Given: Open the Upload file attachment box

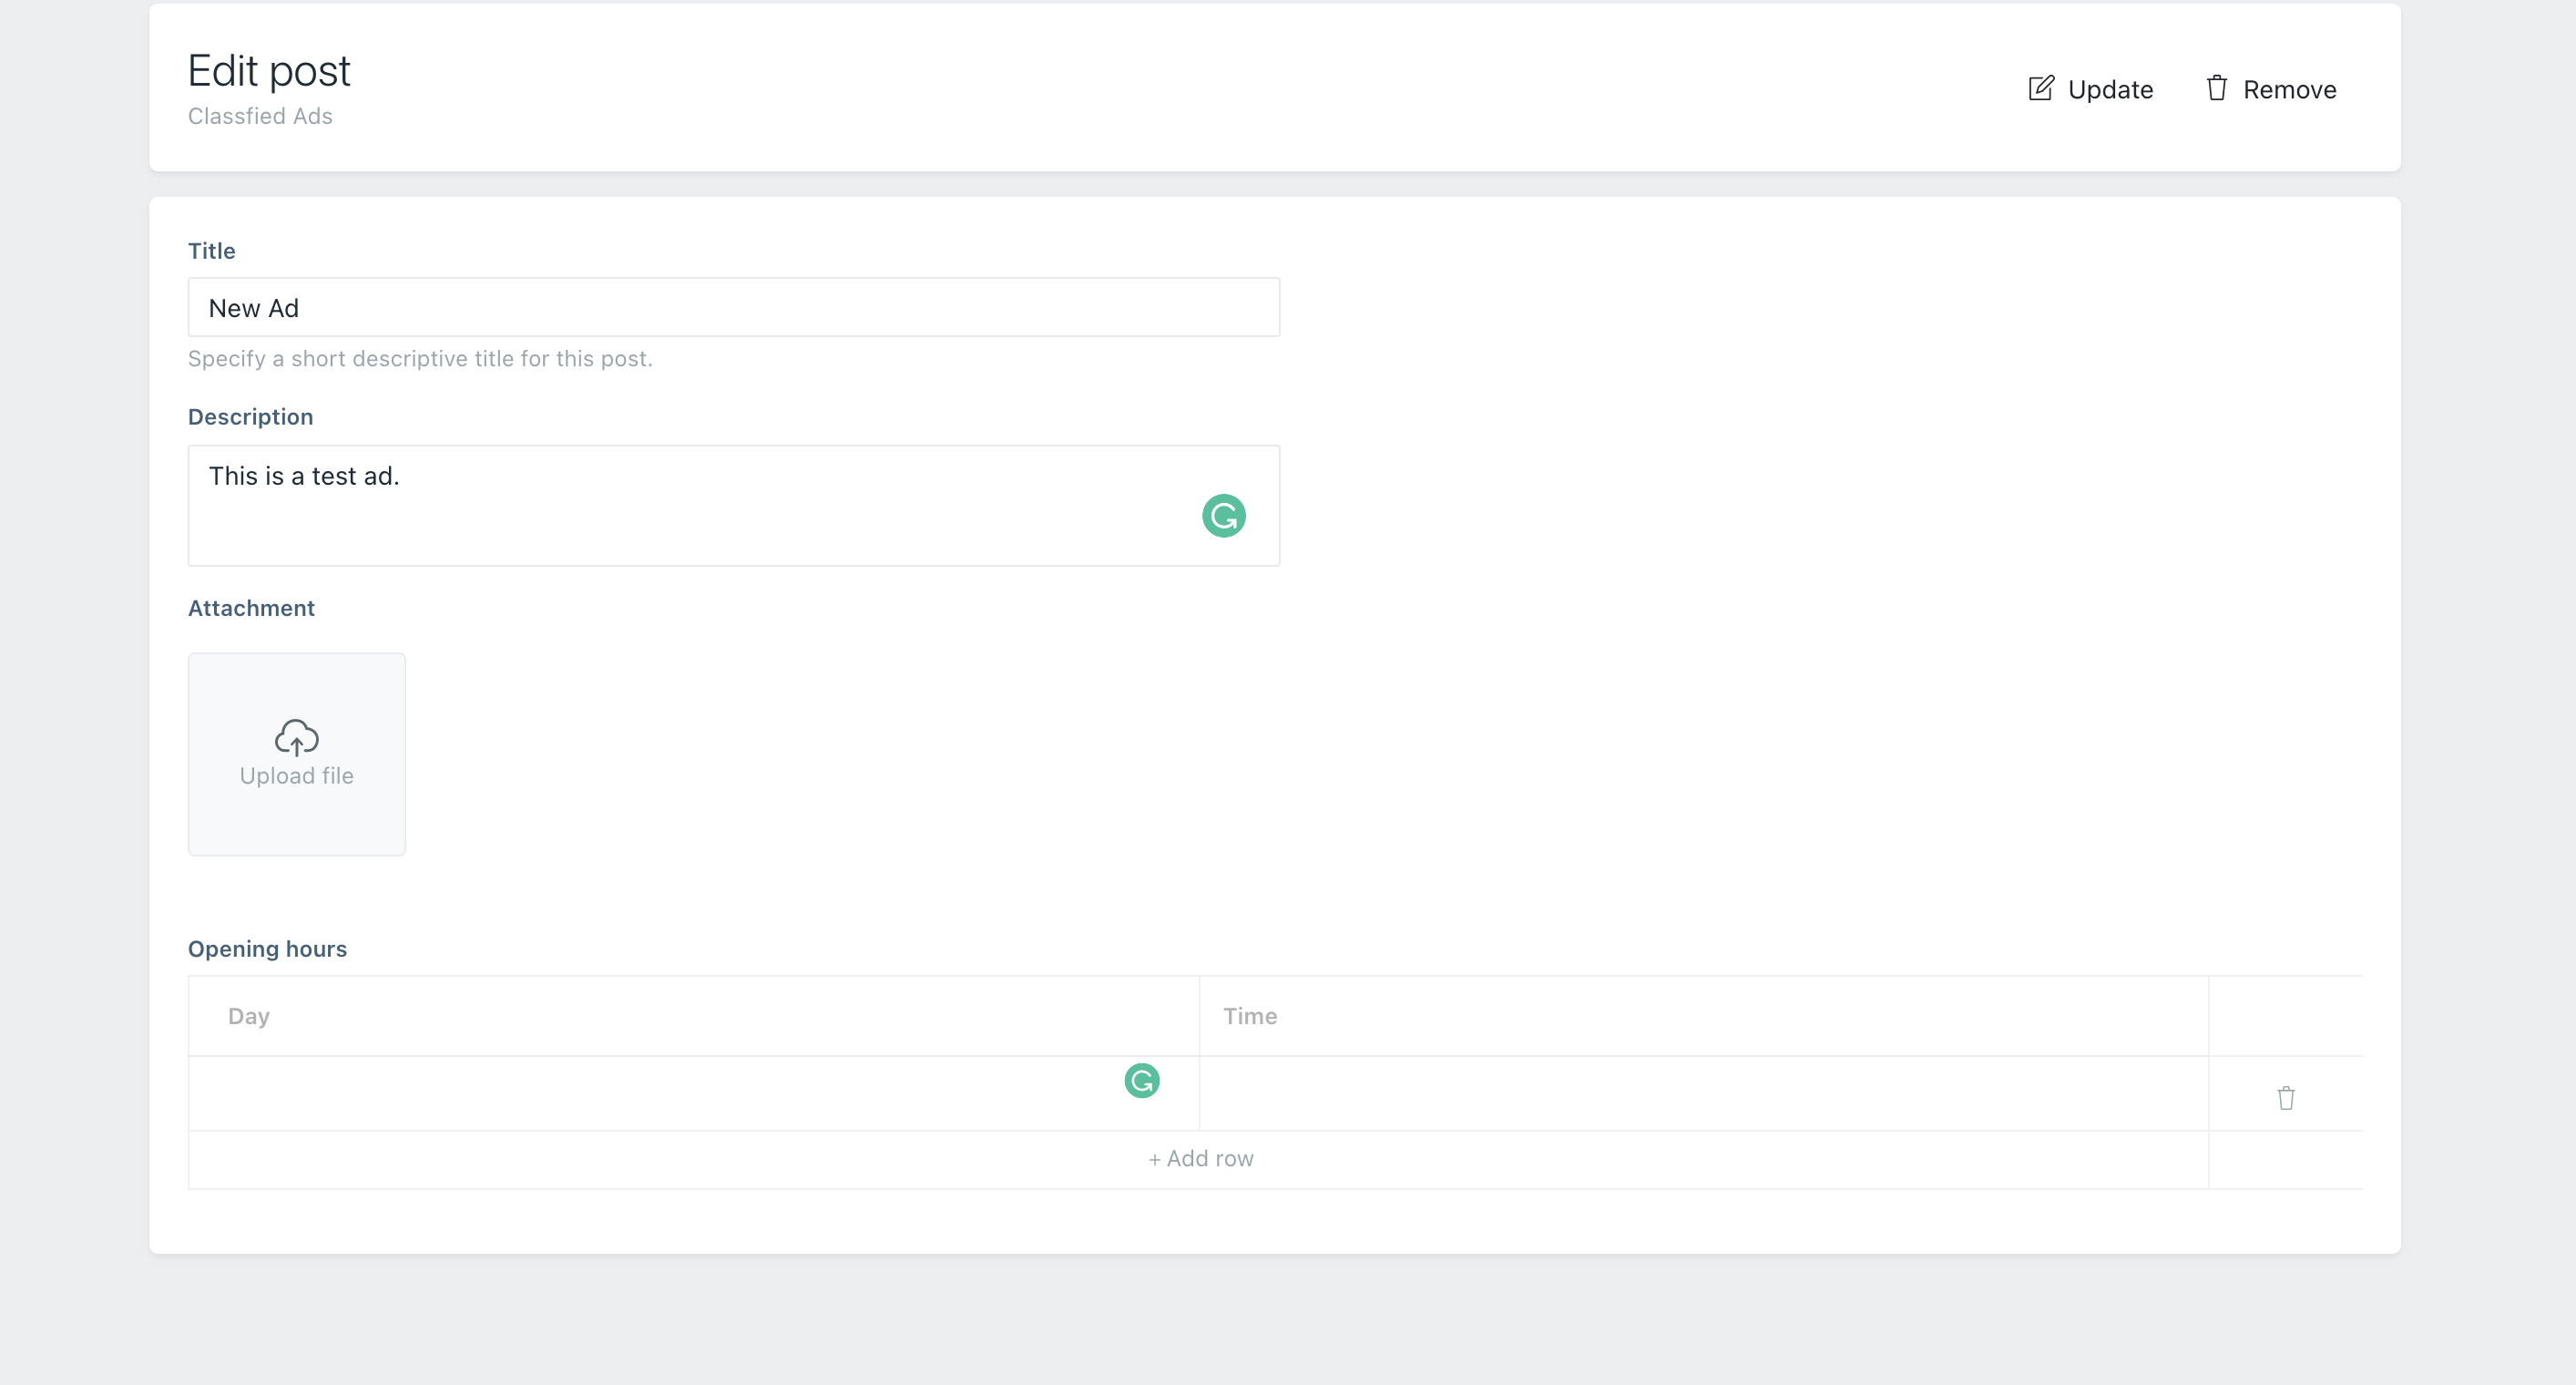Looking at the screenshot, I should [296, 754].
